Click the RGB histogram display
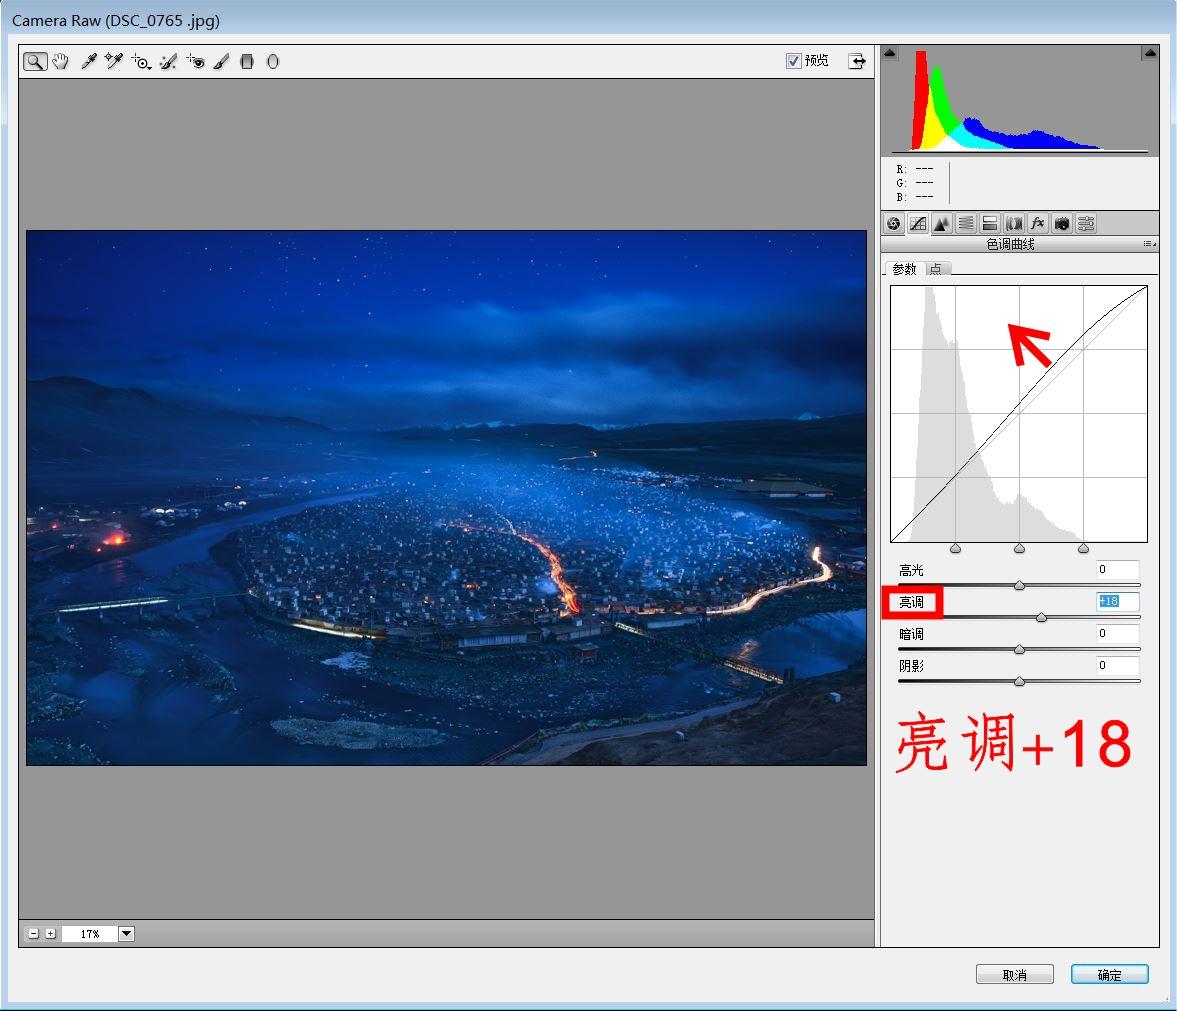The height and width of the screenshot is (1011, 1177). (x=1019, y=101)
